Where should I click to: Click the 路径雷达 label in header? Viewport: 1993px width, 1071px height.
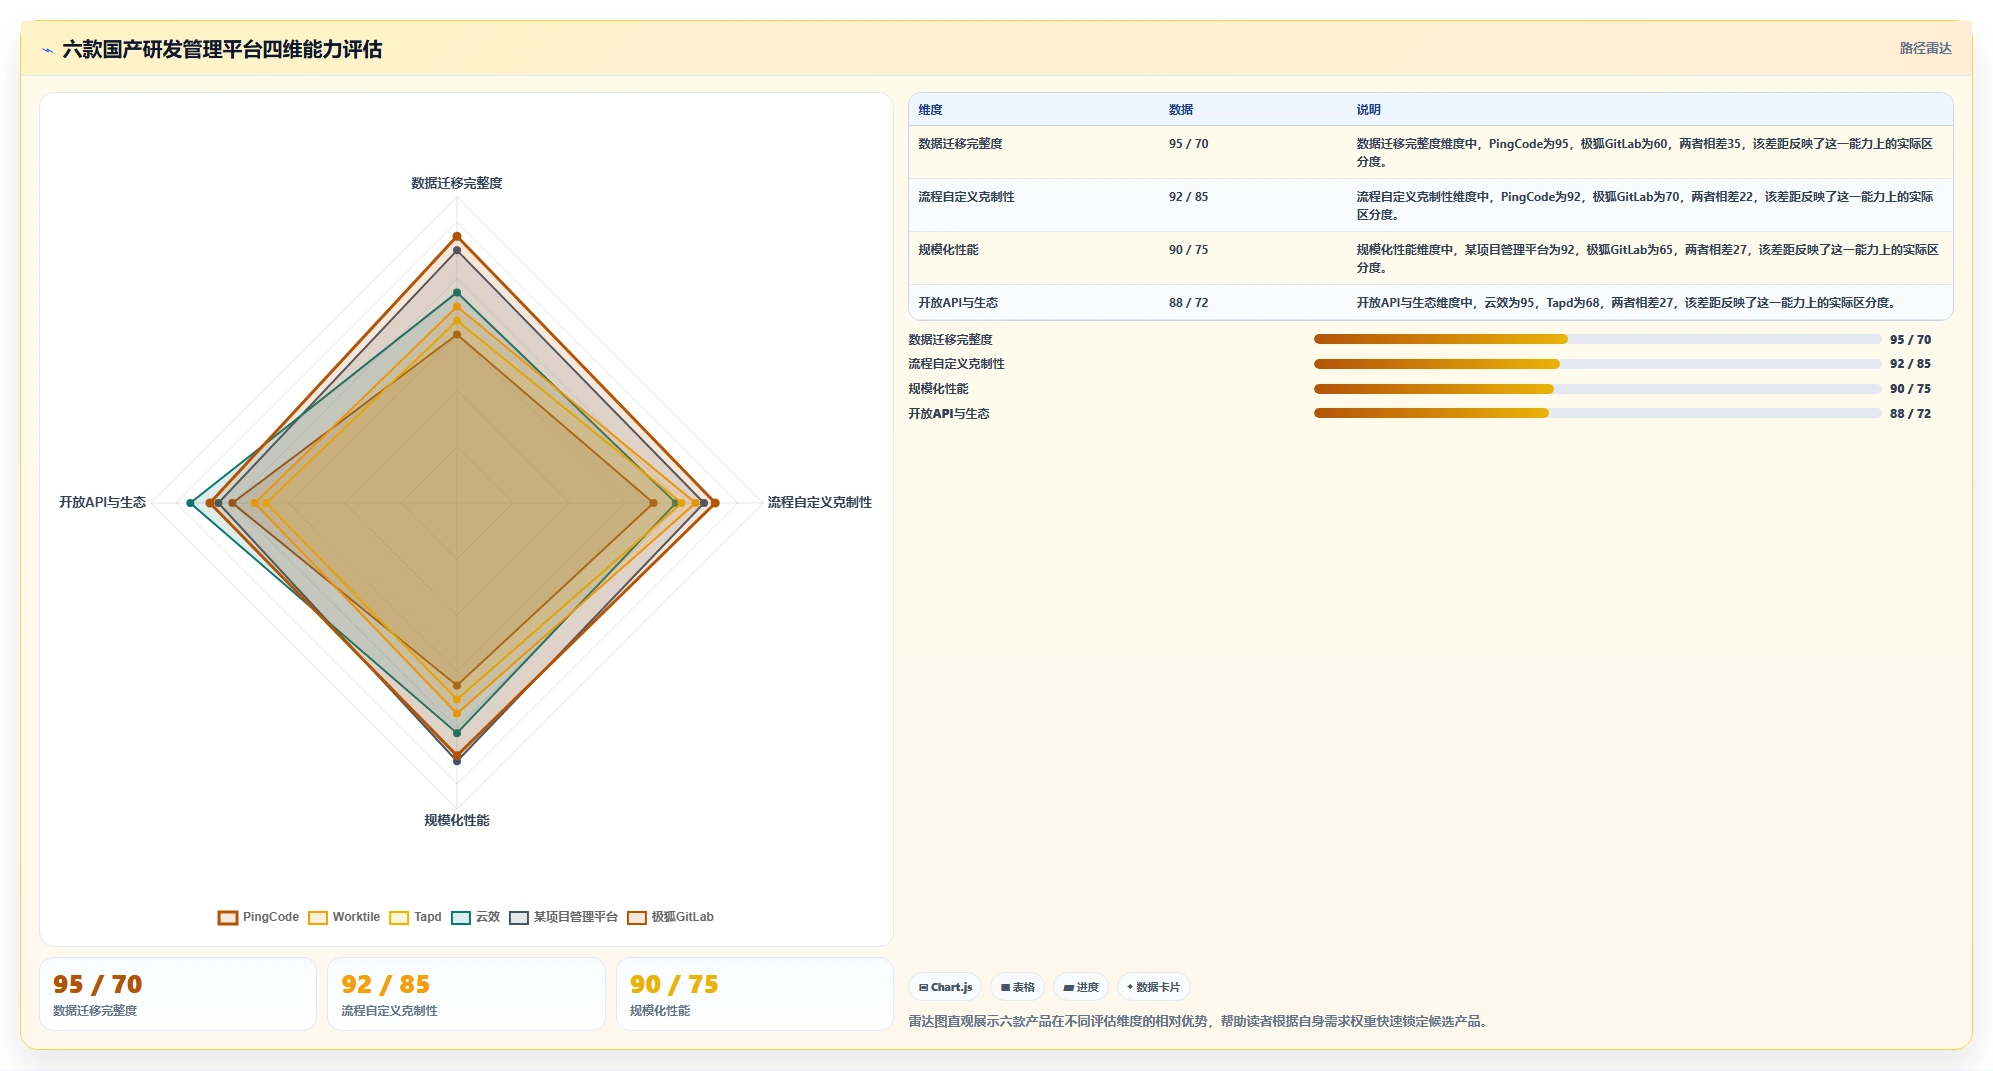click(x=1925, y=48)
